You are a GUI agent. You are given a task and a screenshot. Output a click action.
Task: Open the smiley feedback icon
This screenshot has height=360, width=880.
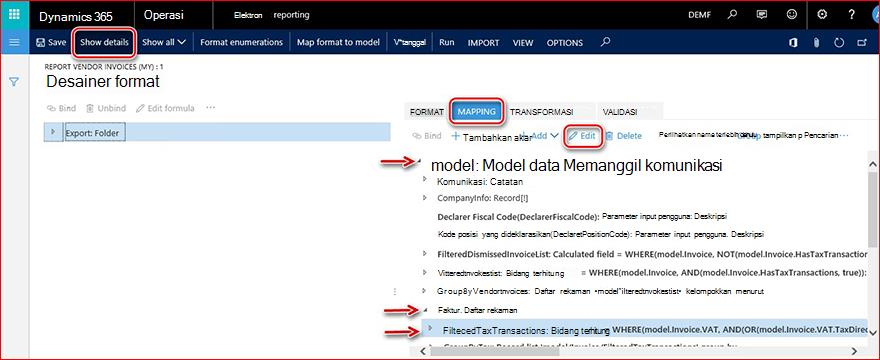[792, 15]
